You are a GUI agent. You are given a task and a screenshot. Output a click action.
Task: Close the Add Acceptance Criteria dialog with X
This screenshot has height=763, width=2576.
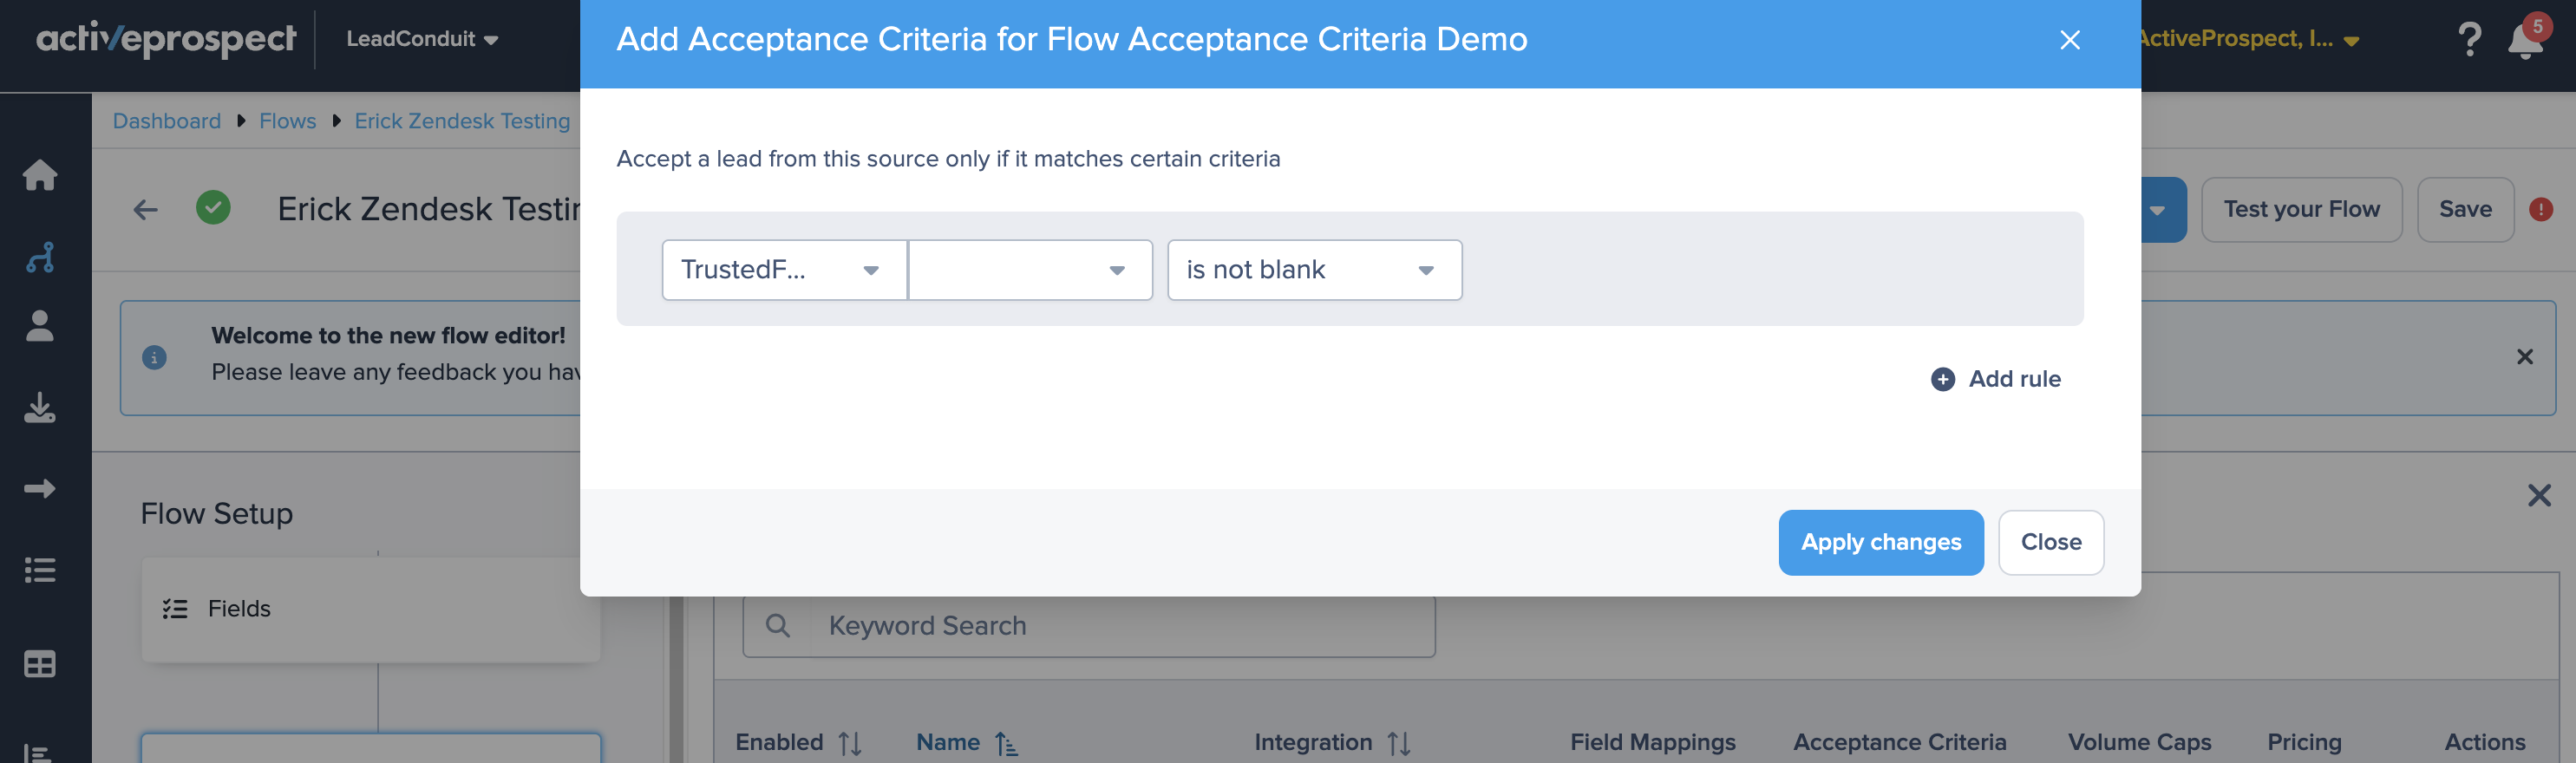pyautogui.click(x=2070, y=40)
